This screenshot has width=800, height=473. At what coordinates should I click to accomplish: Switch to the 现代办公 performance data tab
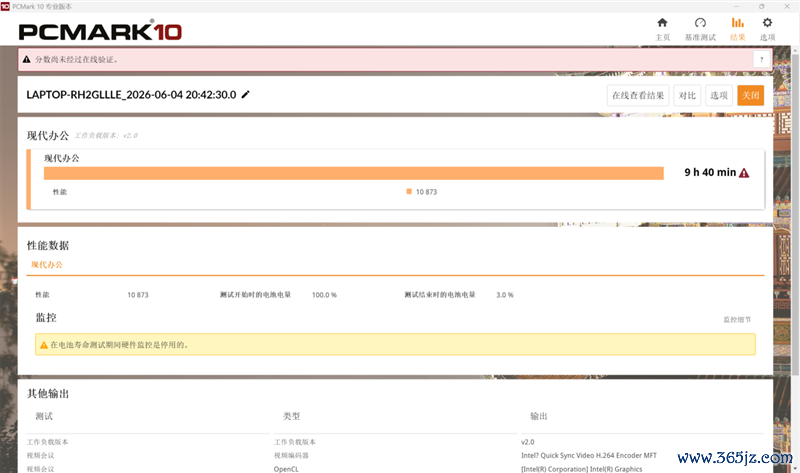click(47, 264)
